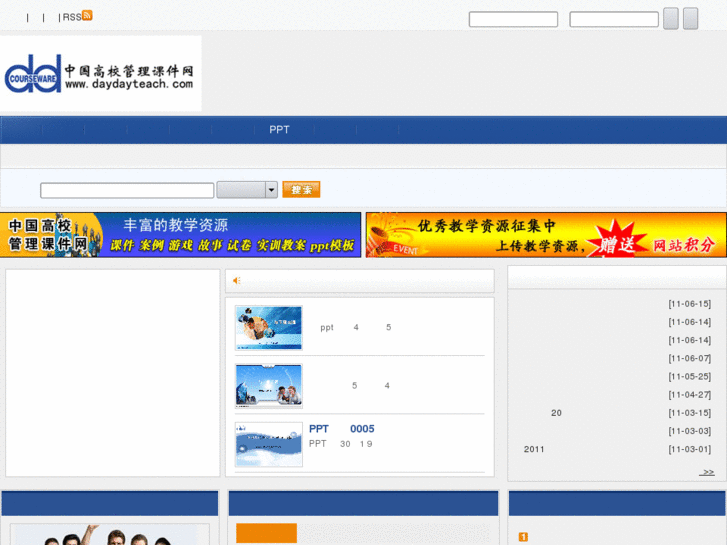Open the daydayteach.com courseware logo
This screenshot has width=727, height=545.
pos(101,73)
